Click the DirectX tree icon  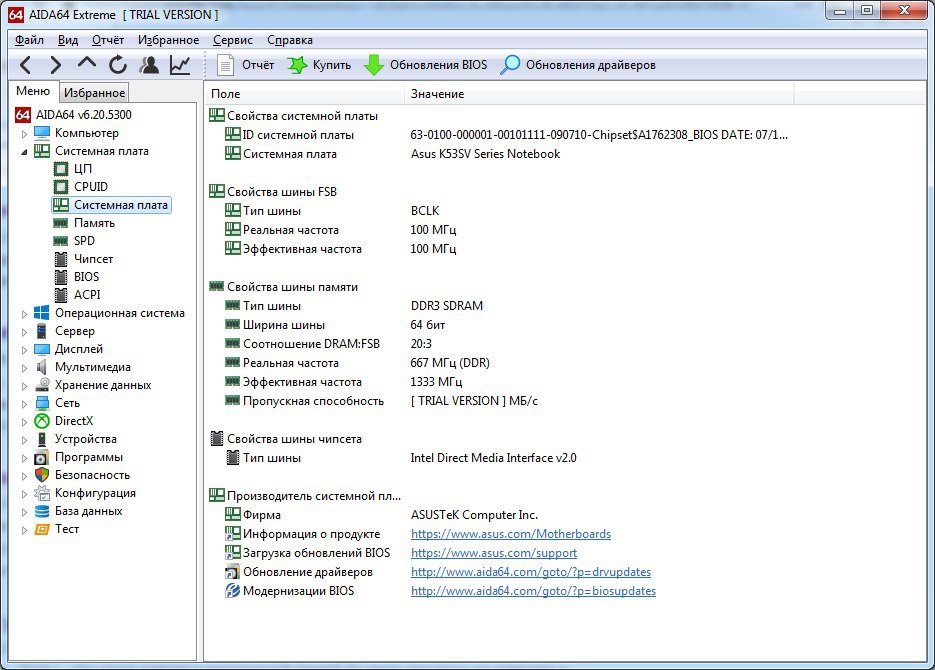coord(42,421)
